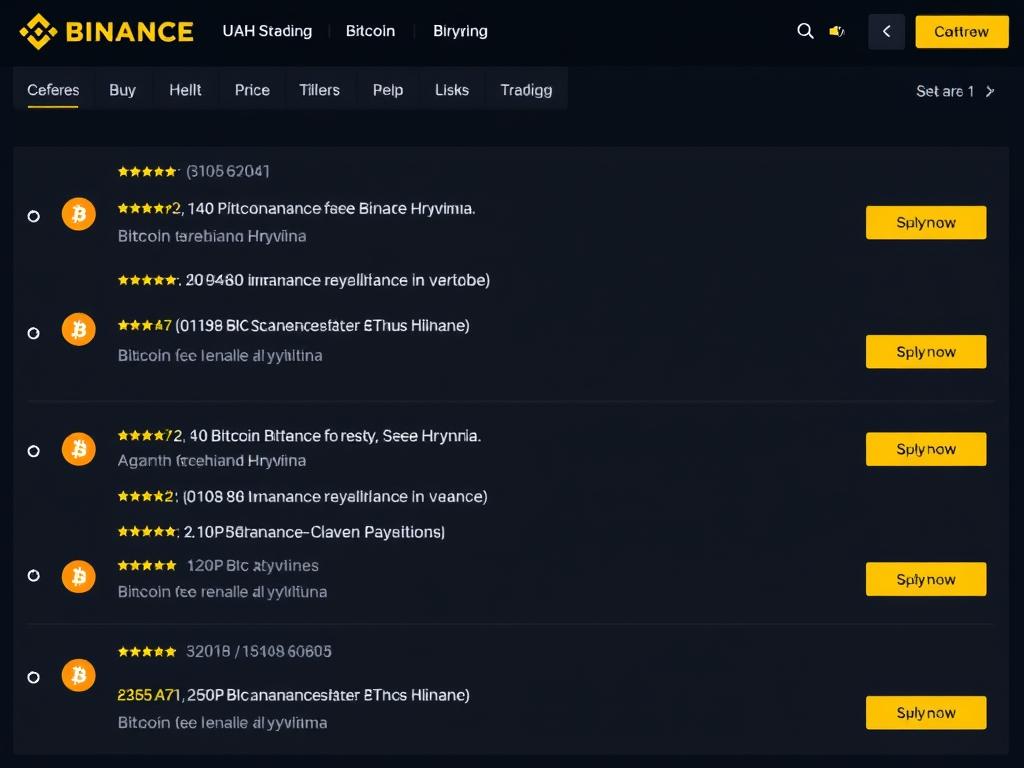Screen dimensions: 1024x768
Task: Click text '(01198 BIC Scanencesfater EThus Hiinane)'
Action: [x=322, y=325]
